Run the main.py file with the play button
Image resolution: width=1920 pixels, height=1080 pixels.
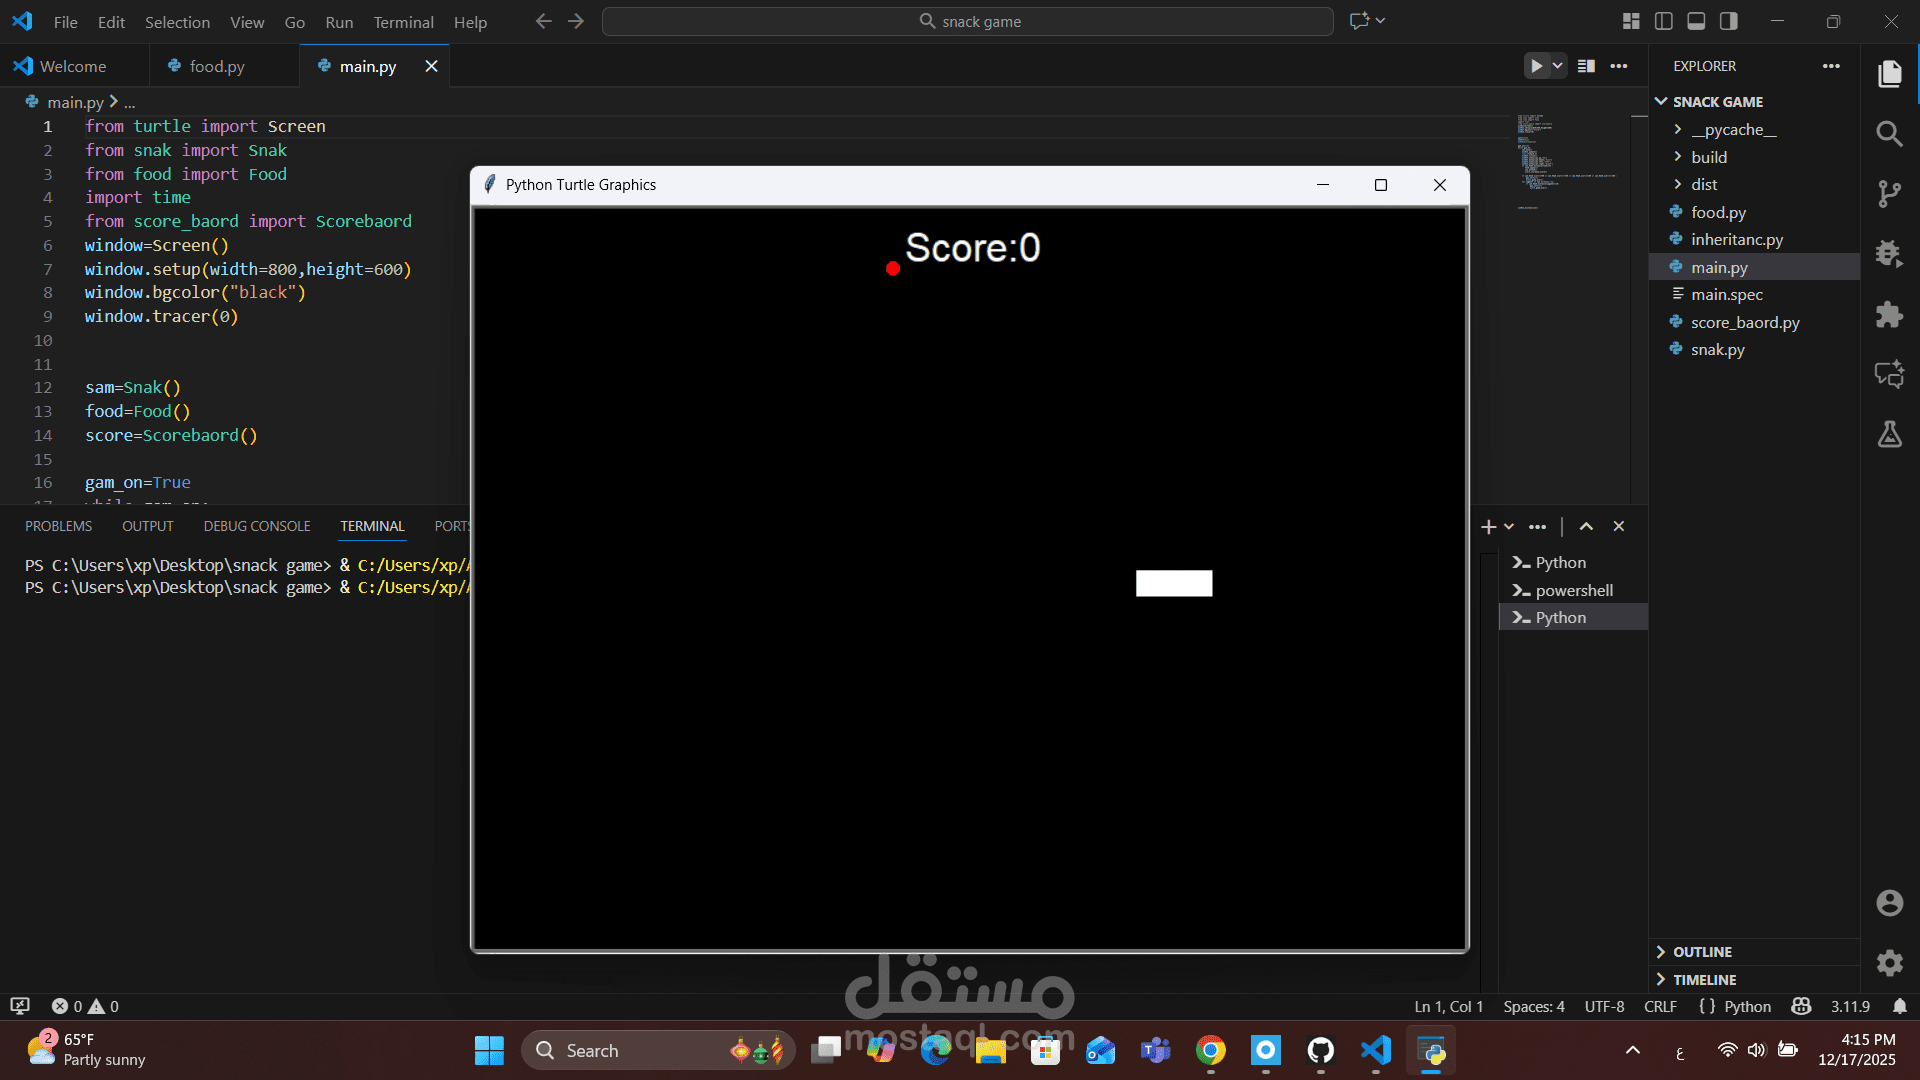pos(1535,65)
